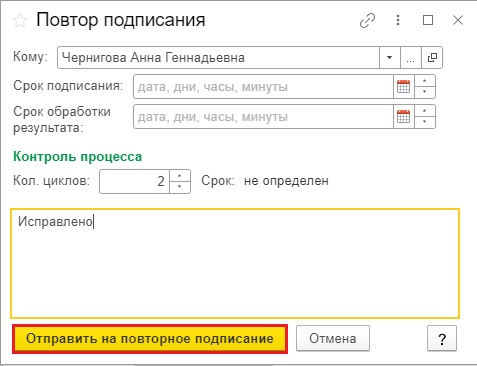
Task: Click Отправить на повторное подписание button
Action: 150,339
